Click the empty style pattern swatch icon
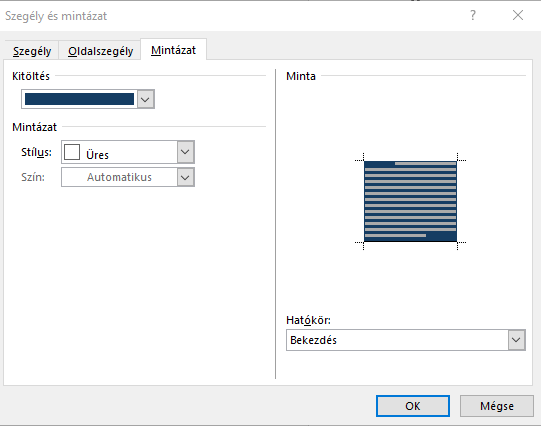 point(72,152)
